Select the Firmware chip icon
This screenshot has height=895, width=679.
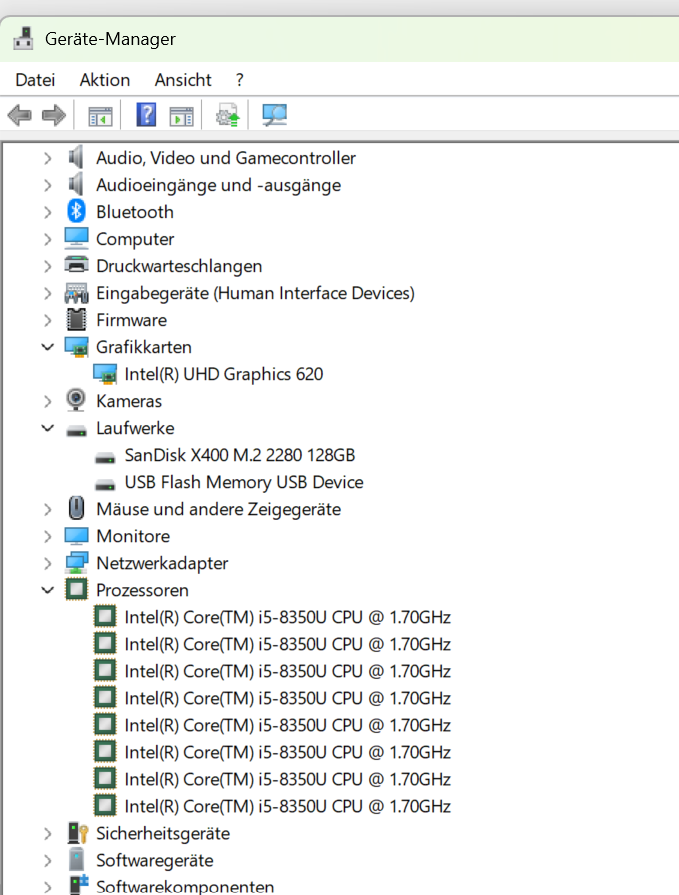[76, 320]
